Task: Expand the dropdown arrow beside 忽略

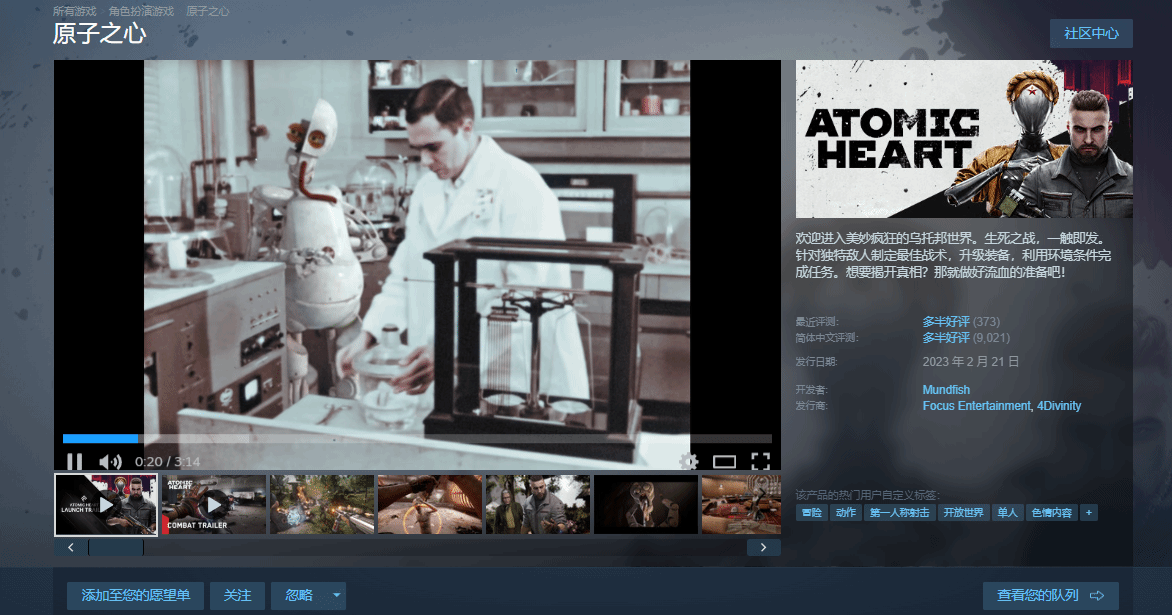Action: 337,595
